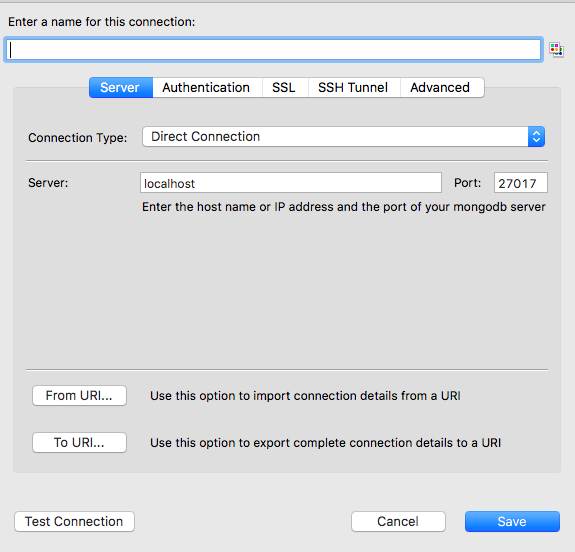Viewport: 575px width, 552px height.
Task: Click into the localhost server field
Action: [x=290, y=183]
